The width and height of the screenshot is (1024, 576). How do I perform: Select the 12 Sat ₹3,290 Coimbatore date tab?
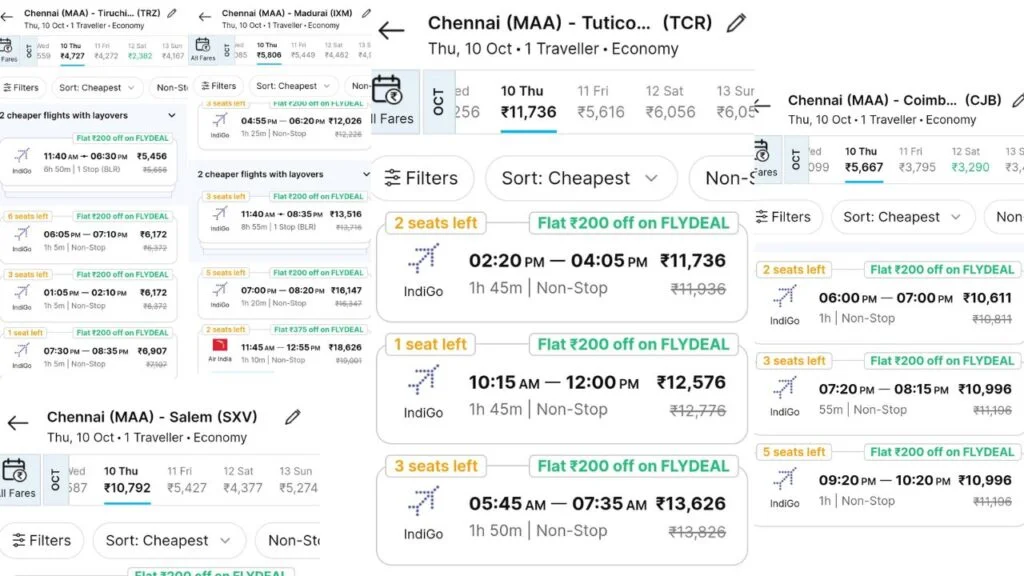tap(970, 160)
